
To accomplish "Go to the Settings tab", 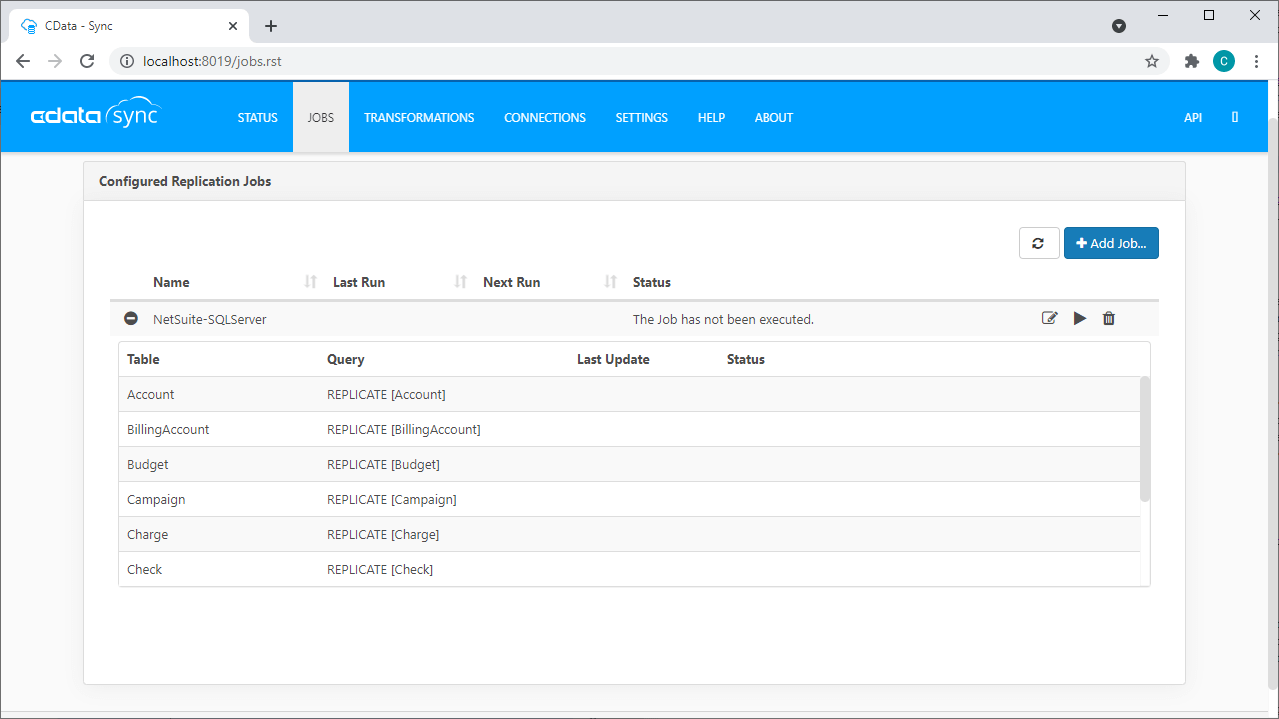I will pos(641,117).
